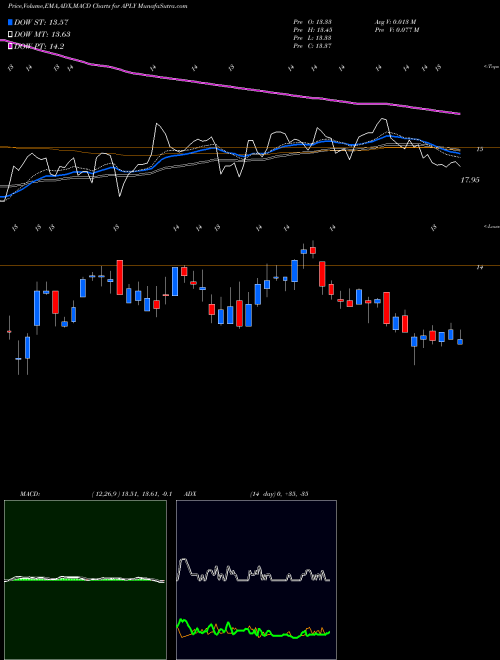
Task: Click the white ADX line peak at left of ADX panel
Action: pos(183,561)
